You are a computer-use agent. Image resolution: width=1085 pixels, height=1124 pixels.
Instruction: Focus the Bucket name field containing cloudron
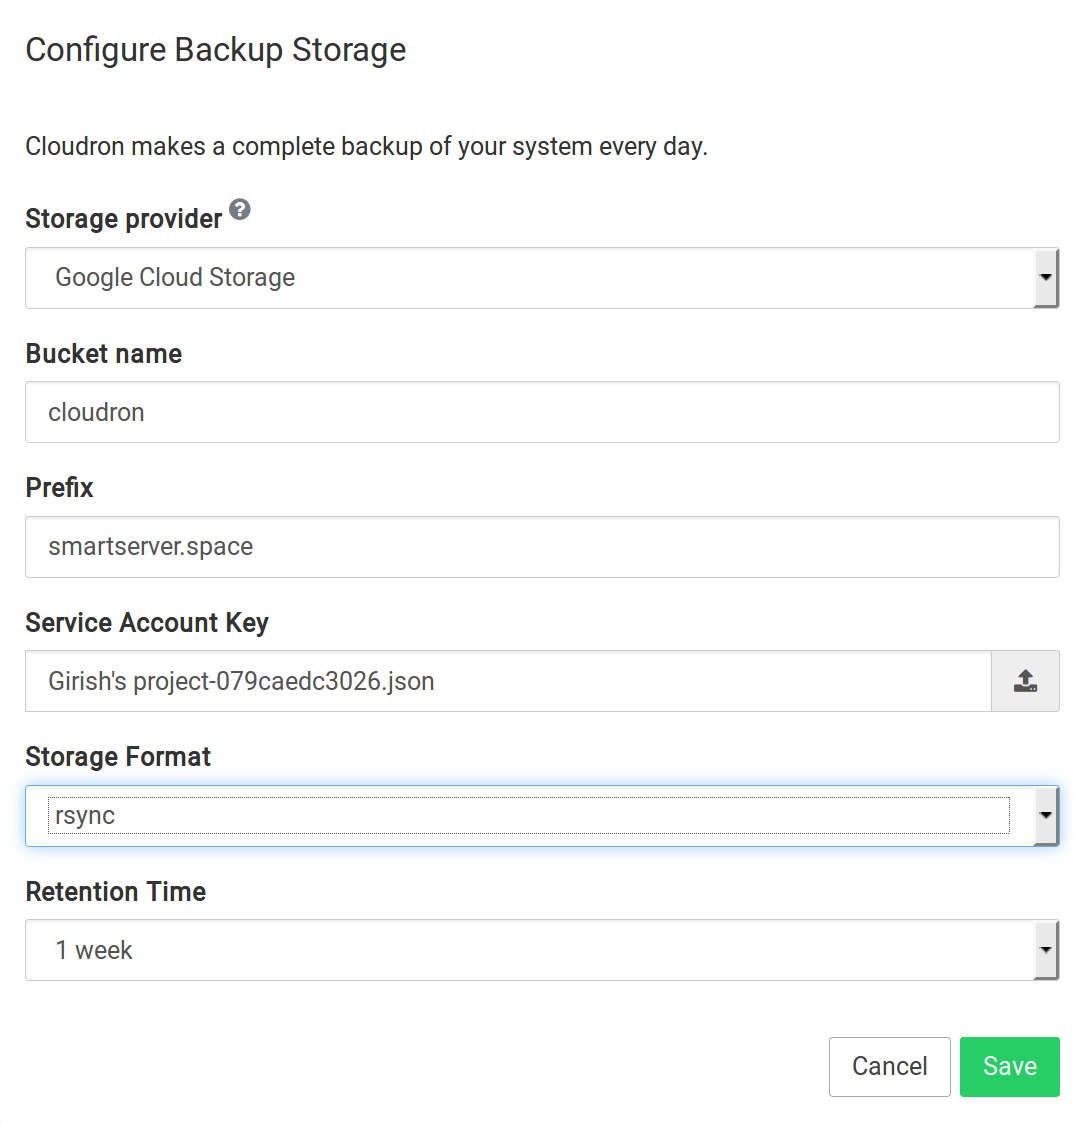click(541, 412)
